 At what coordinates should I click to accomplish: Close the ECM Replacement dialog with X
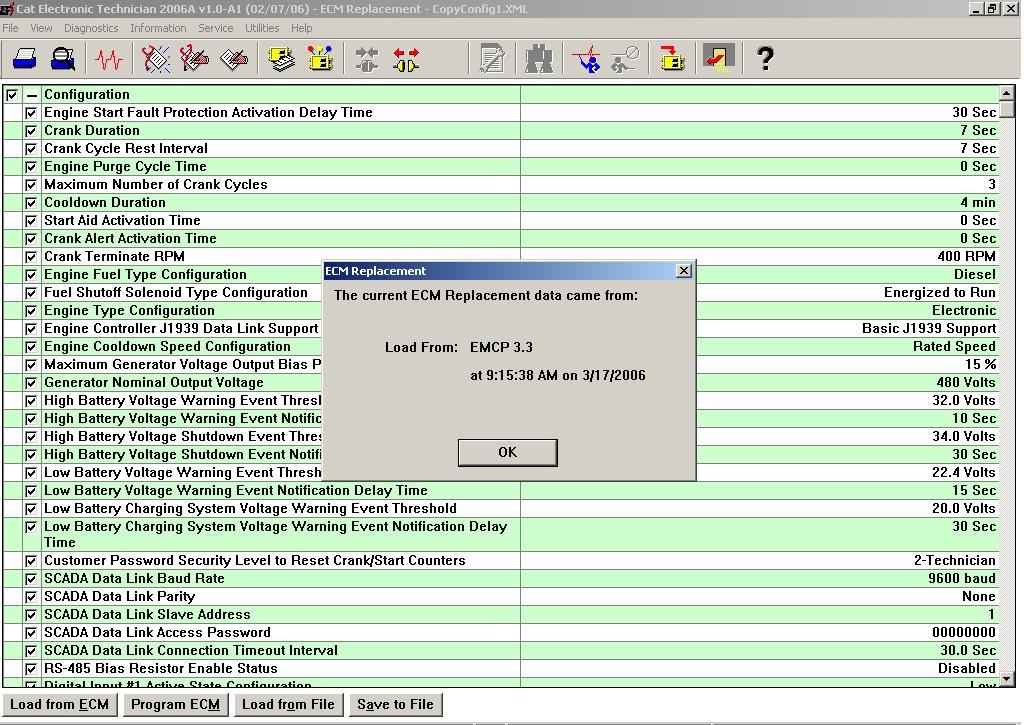click(x=684, y=270)
